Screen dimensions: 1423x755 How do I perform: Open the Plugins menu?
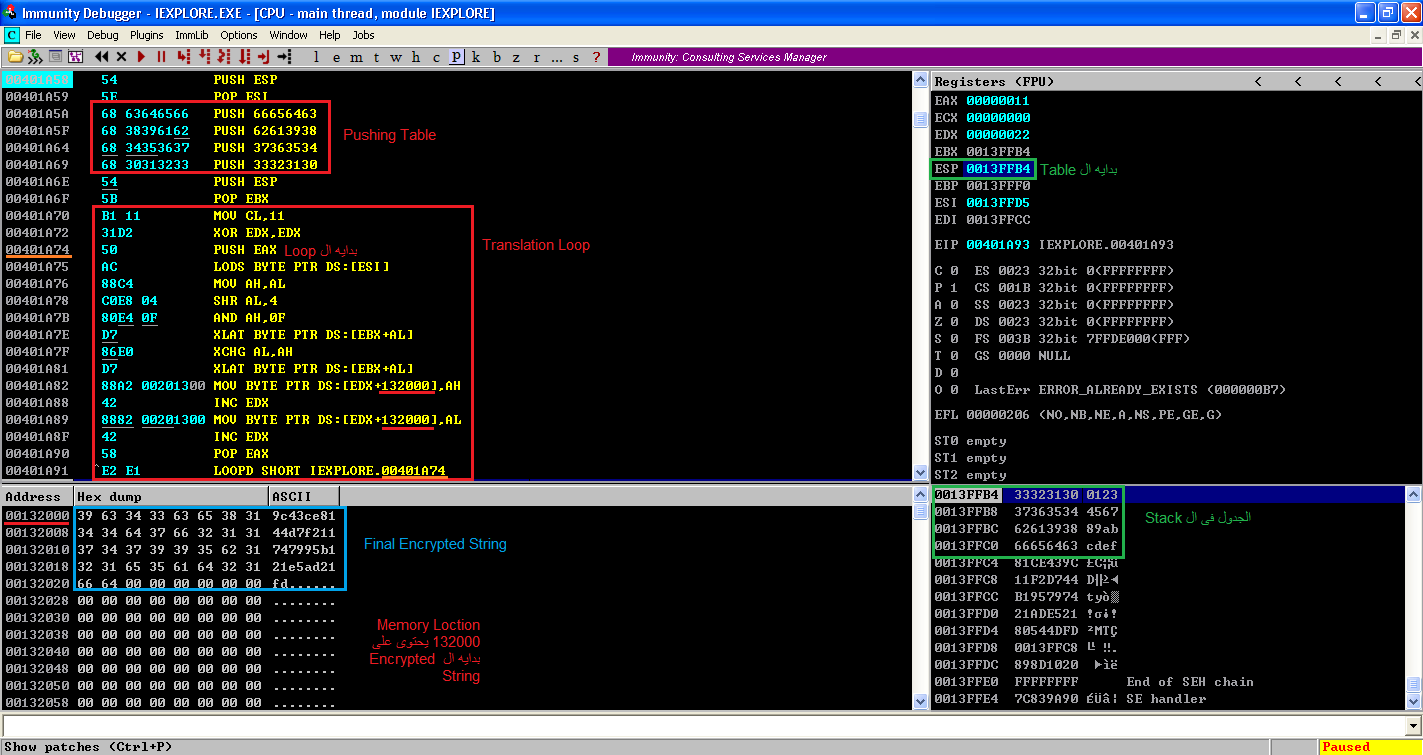[x=146, y=35]
